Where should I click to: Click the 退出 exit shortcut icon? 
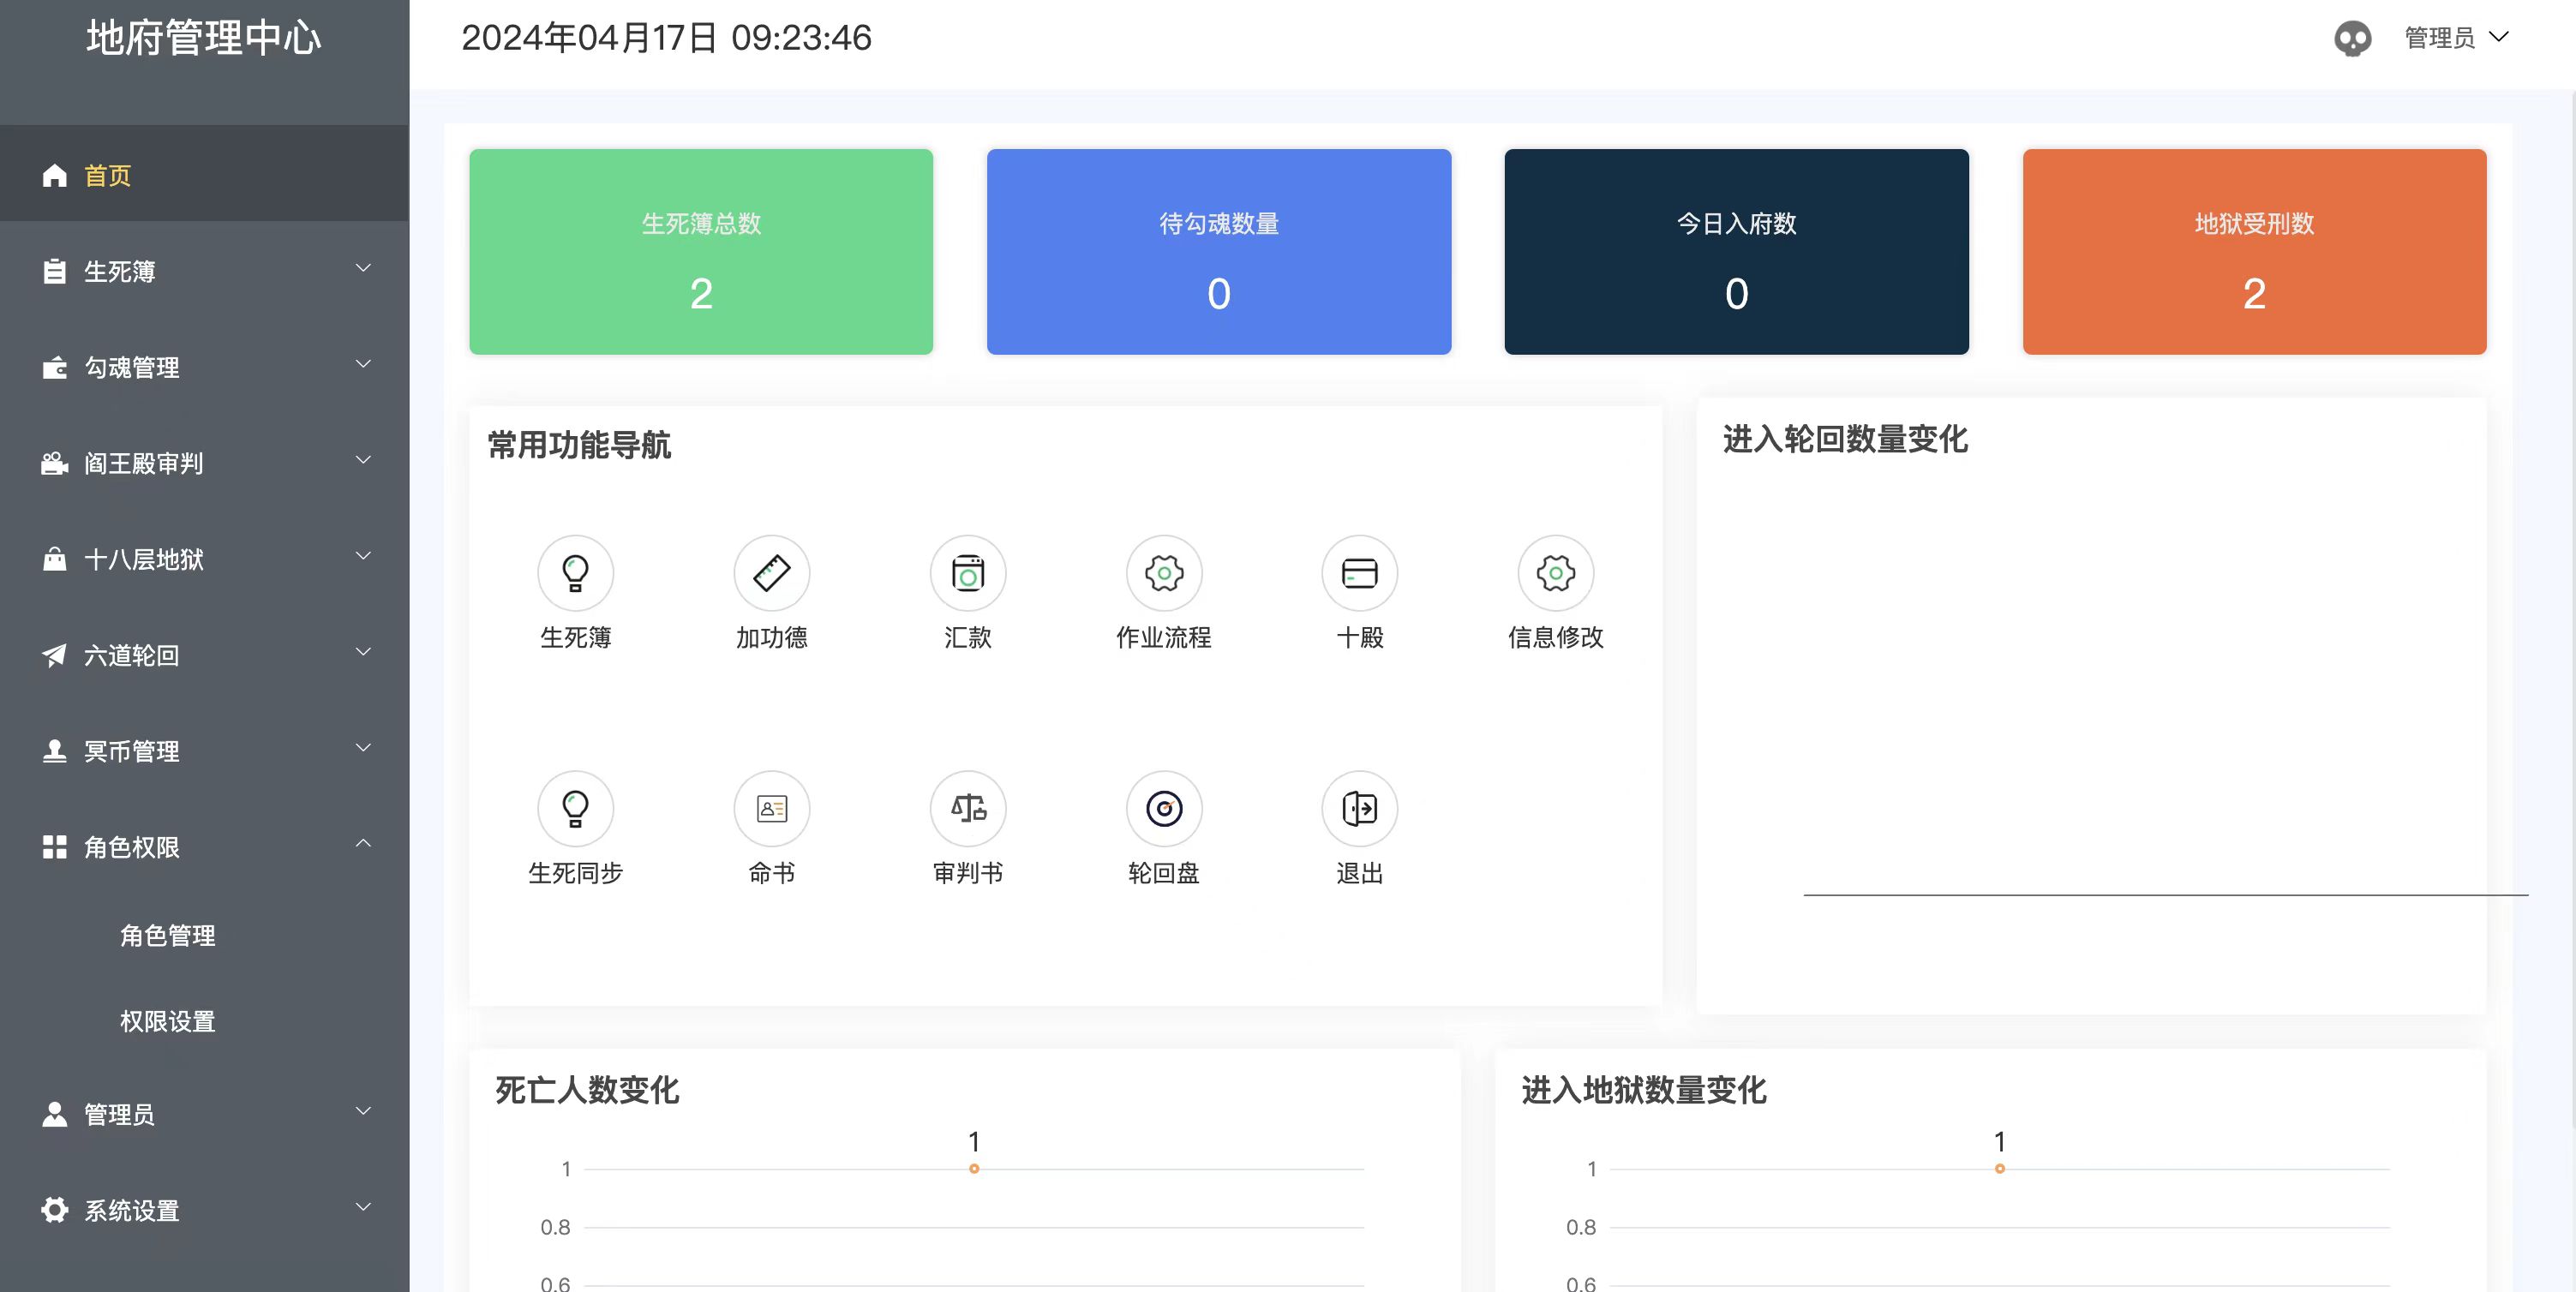coord(1360,808)
